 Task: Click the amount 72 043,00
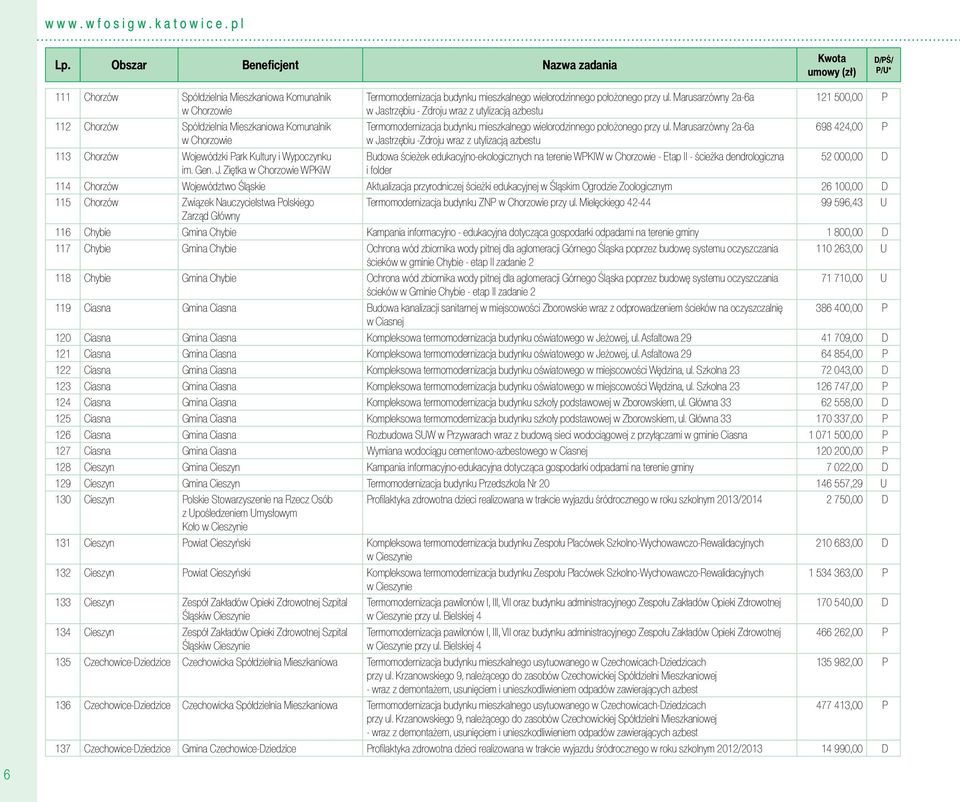pyautogui.click(x=842, y=370)
